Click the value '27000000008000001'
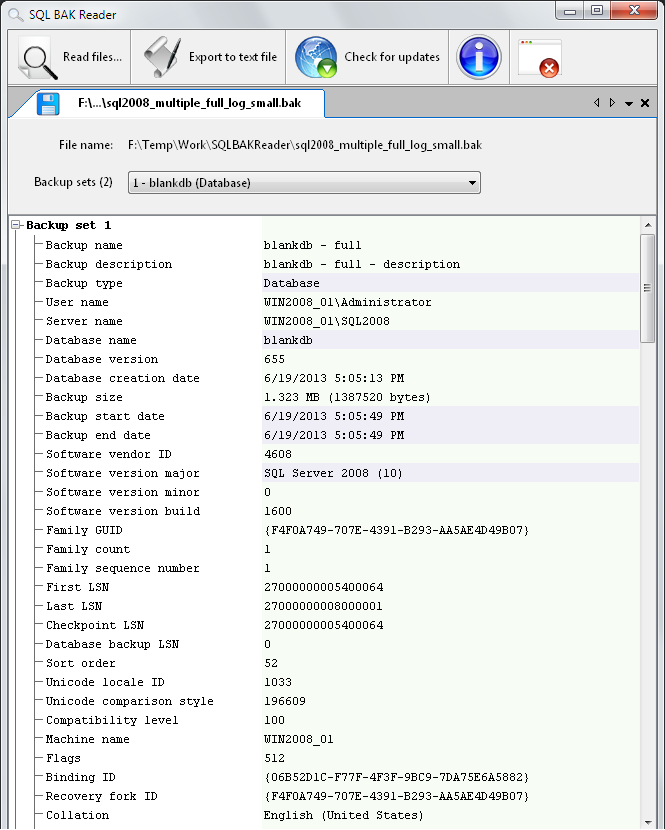The height and width of the screenshot is (830, 665). pos(323,606)
